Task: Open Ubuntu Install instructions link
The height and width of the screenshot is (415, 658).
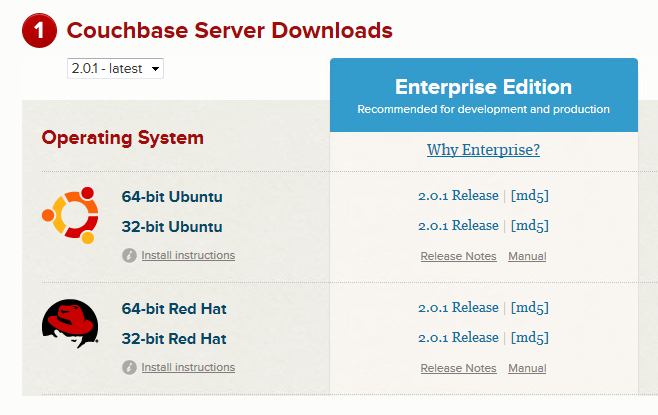Action: 188,255
